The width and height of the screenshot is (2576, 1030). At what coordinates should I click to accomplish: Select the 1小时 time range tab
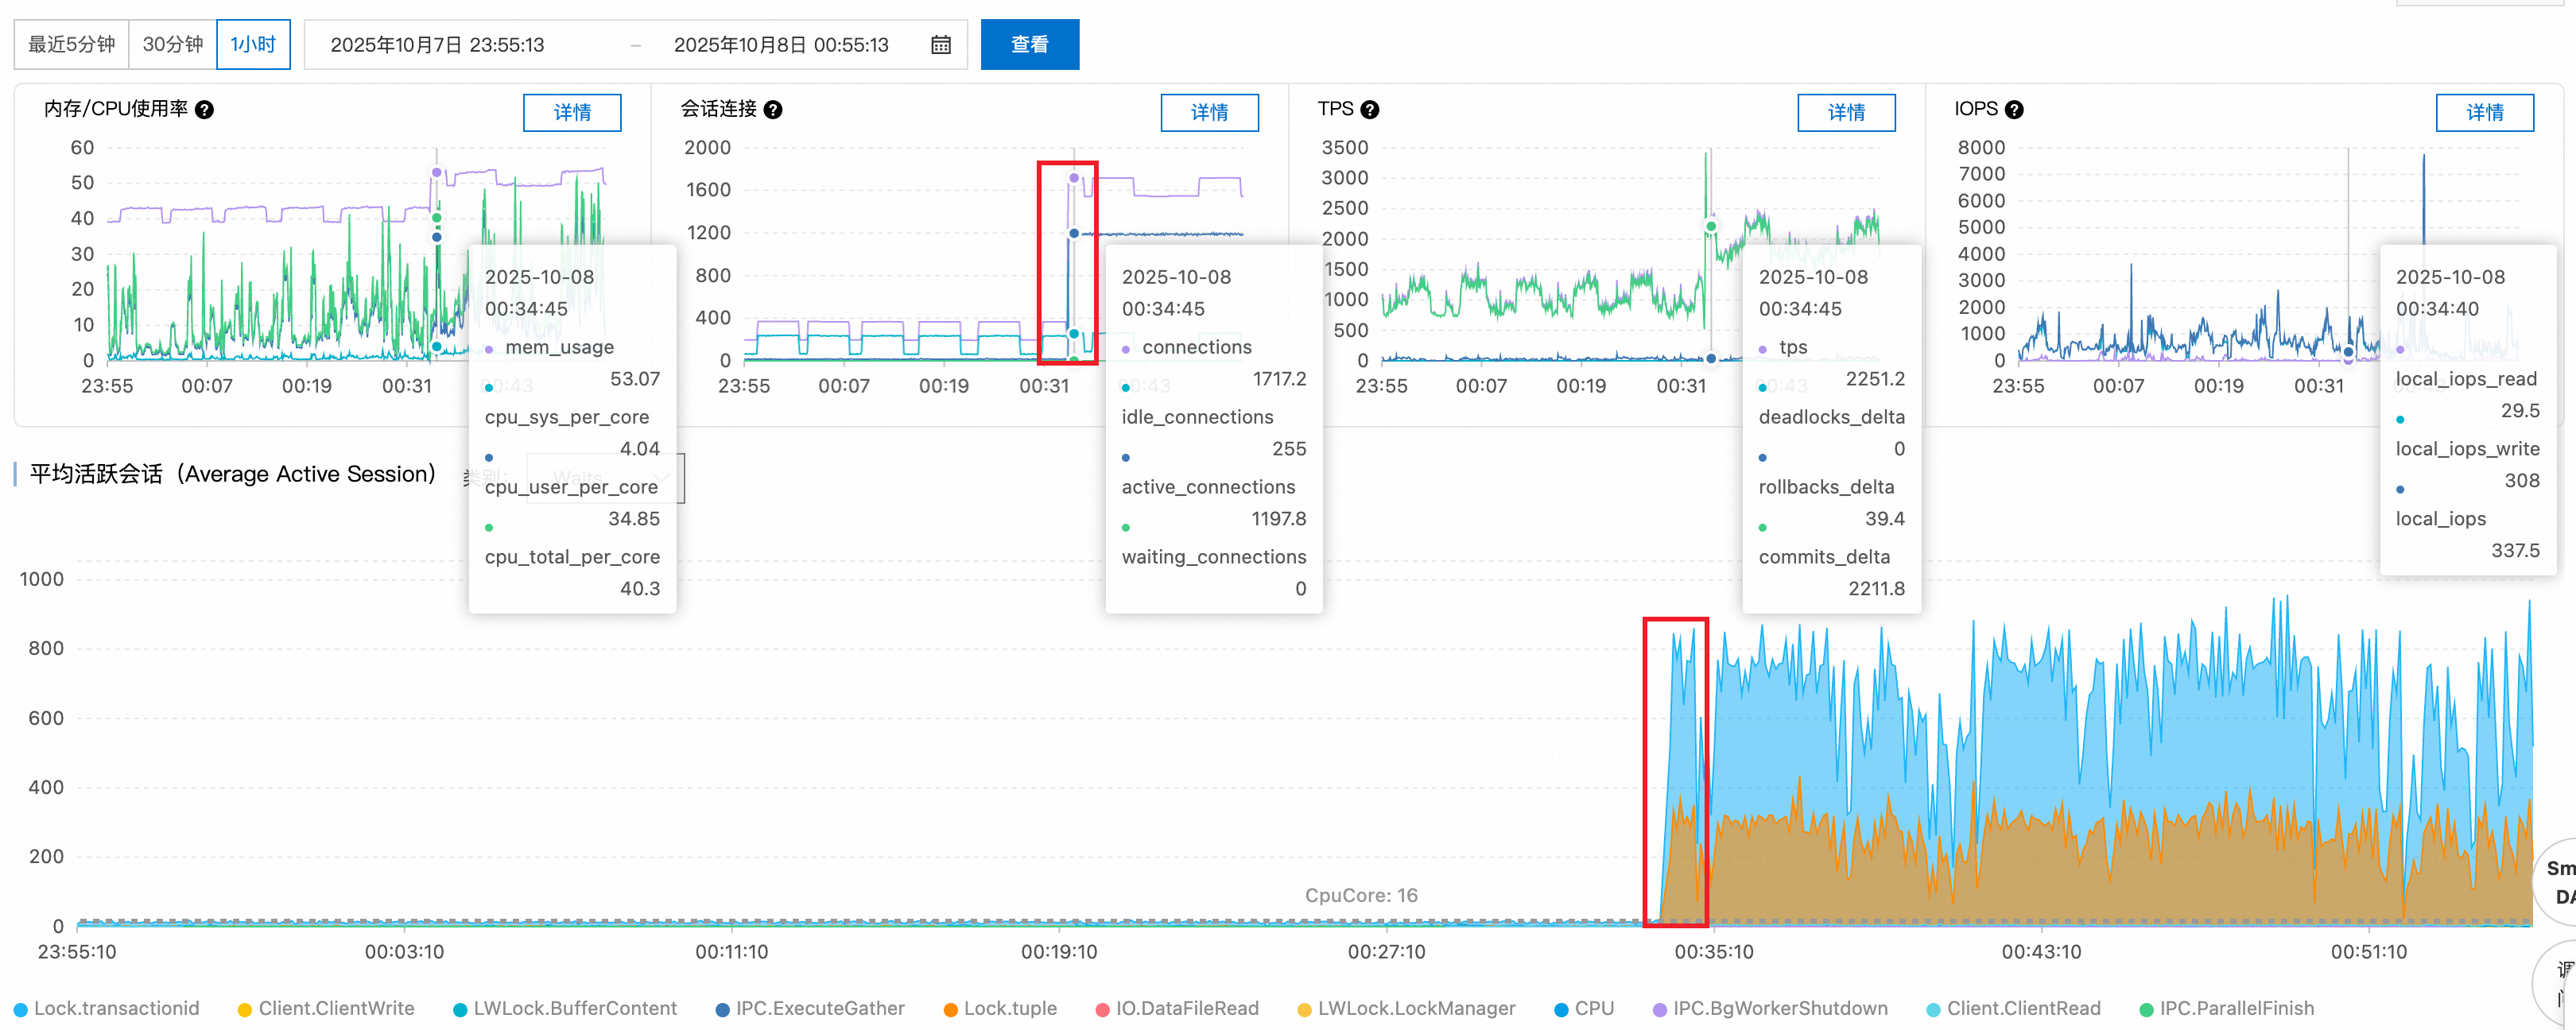pos(253,45)
